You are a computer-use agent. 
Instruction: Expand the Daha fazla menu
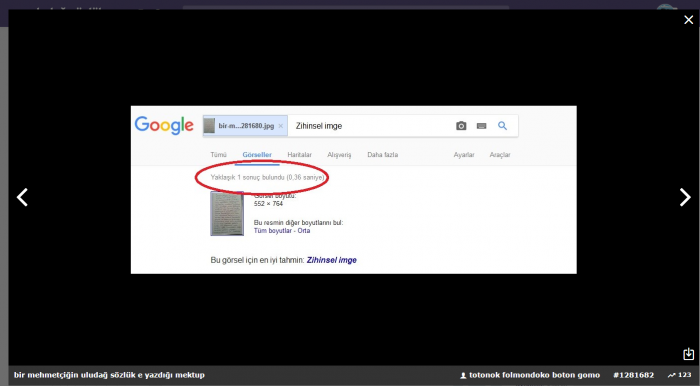[x=383, y=155]
